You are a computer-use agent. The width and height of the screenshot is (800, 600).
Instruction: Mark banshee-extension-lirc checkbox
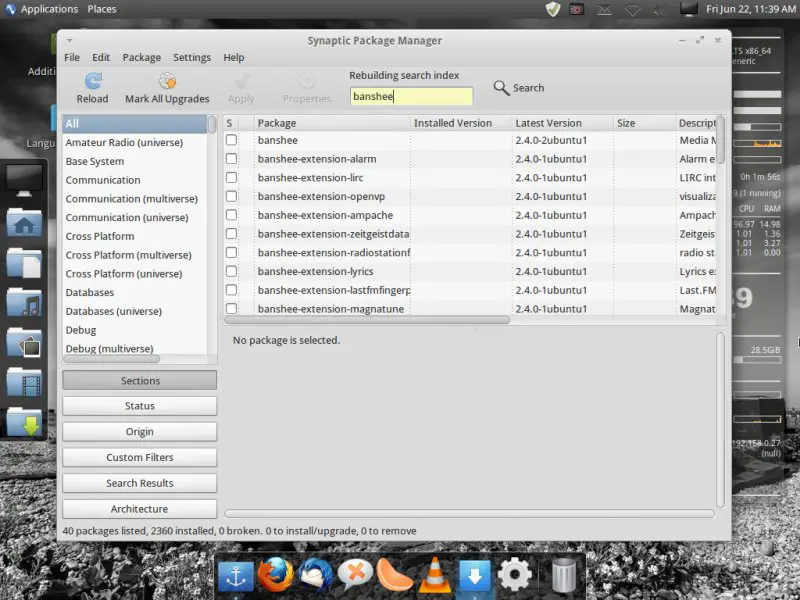pyautogui.click(x=232, y=178)
